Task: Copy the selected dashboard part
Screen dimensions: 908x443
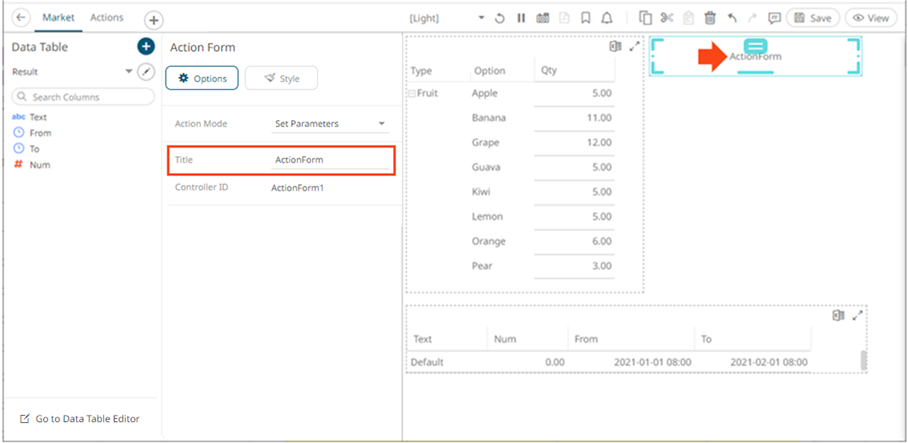Action: (x=646, y=18)
